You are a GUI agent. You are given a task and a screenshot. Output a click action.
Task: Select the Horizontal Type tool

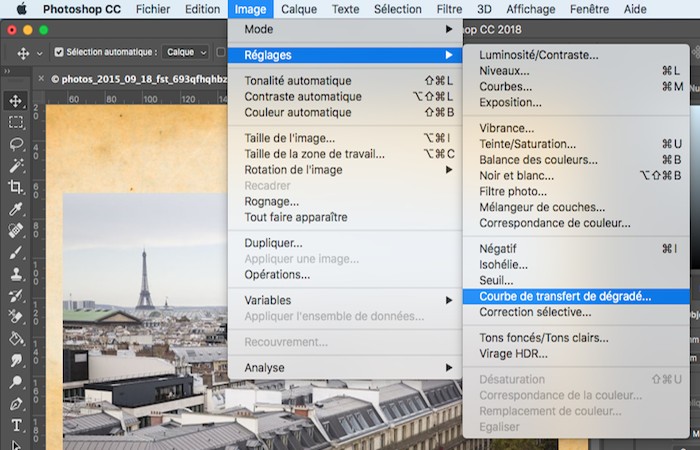point(16,425)
